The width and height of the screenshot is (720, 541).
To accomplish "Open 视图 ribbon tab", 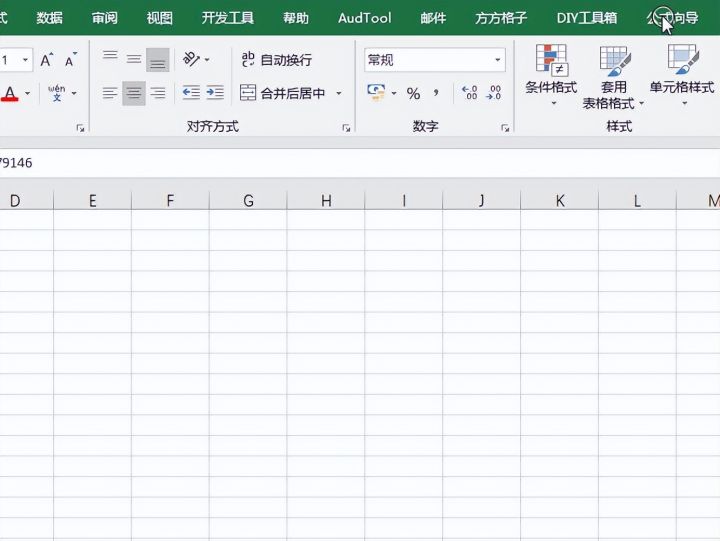I will tap(160, 18).
